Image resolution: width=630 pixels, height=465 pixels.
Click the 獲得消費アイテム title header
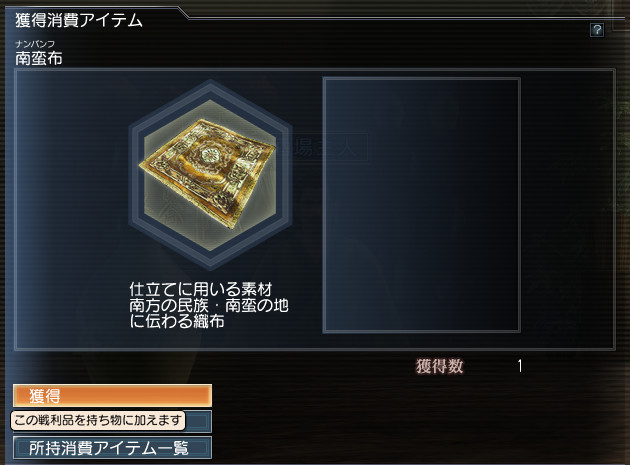coord(79,20)
